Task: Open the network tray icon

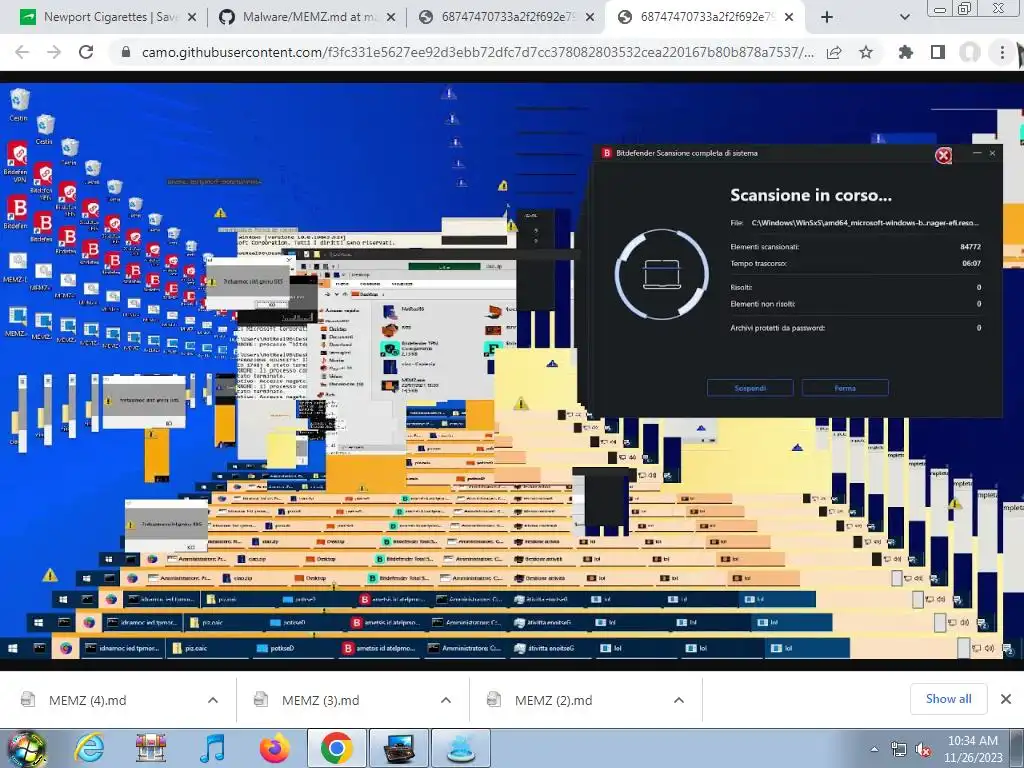Action: [x=899, y=749]
